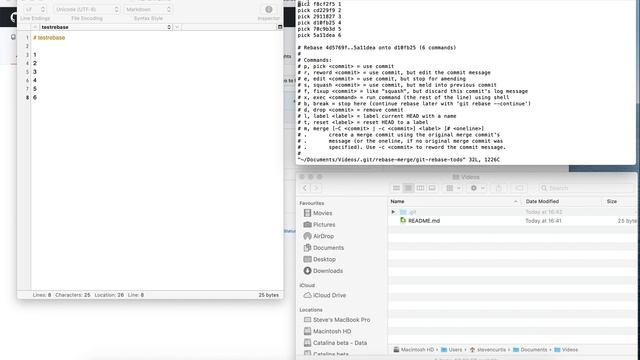
Task: Open Finder group-by arrangement dropdown
Action: click(453, 188)
